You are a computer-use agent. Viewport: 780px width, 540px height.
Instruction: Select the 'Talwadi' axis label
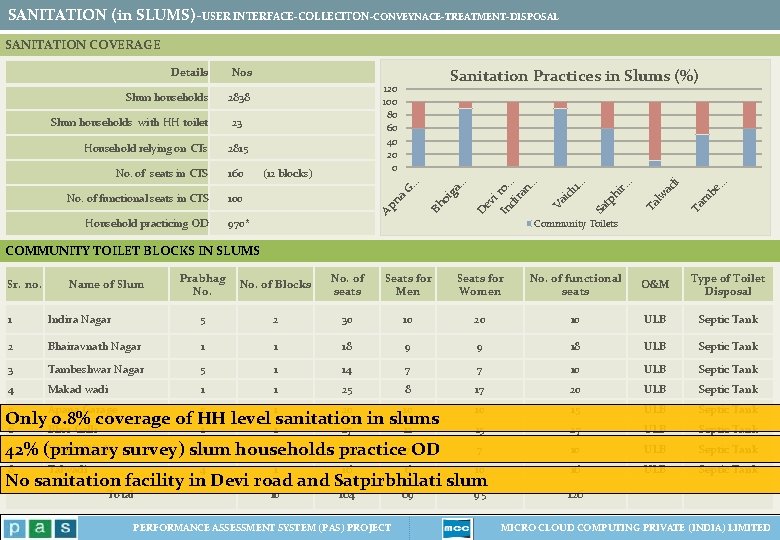(x=662, y=194)
